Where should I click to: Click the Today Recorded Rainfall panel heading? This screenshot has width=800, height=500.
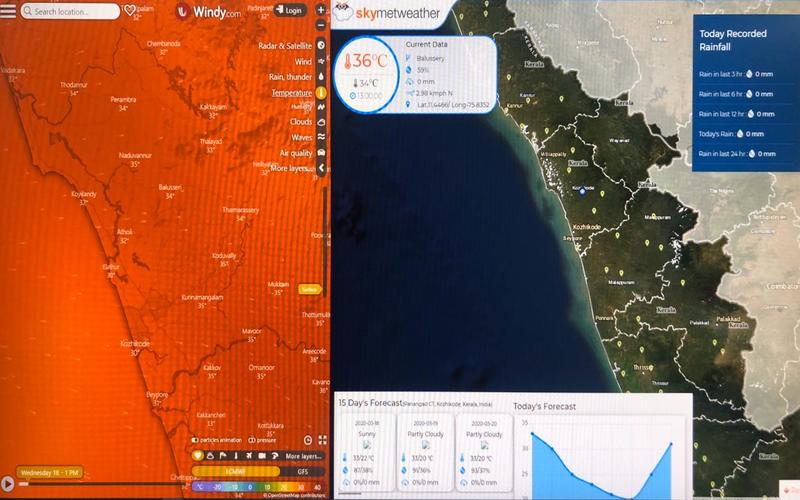[x=733, y=40]
